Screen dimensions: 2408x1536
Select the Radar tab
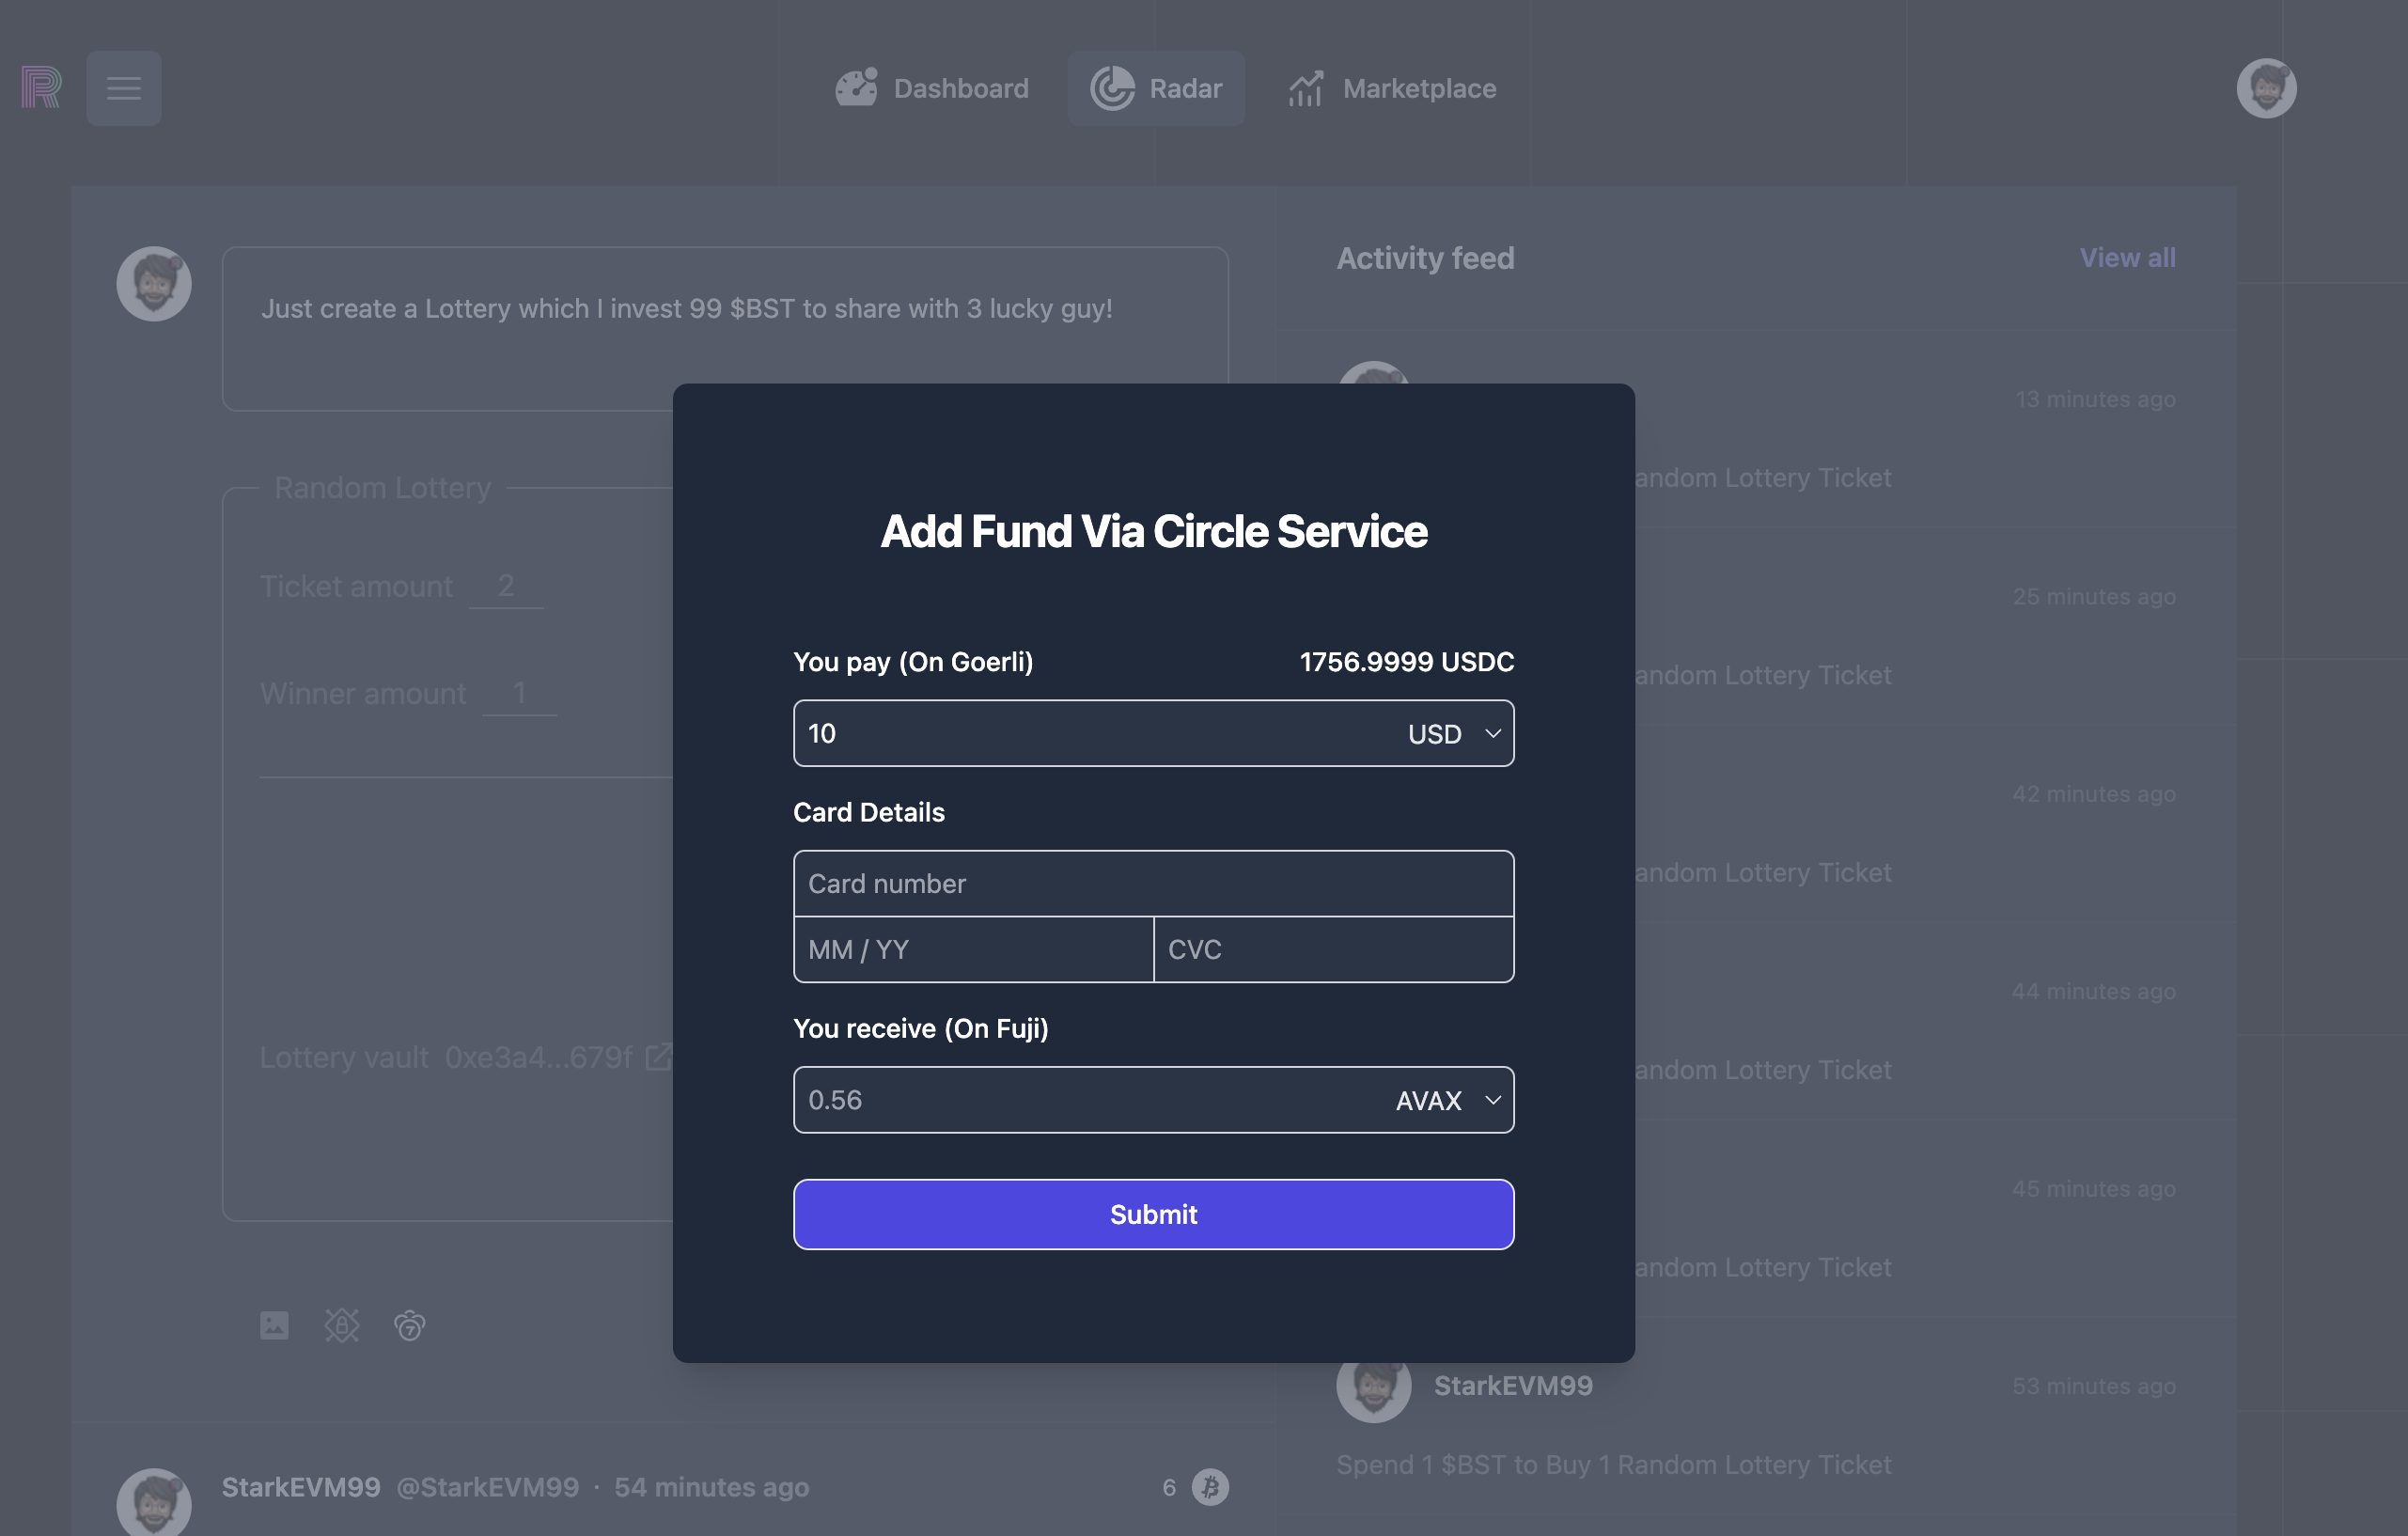point(1156,88)
